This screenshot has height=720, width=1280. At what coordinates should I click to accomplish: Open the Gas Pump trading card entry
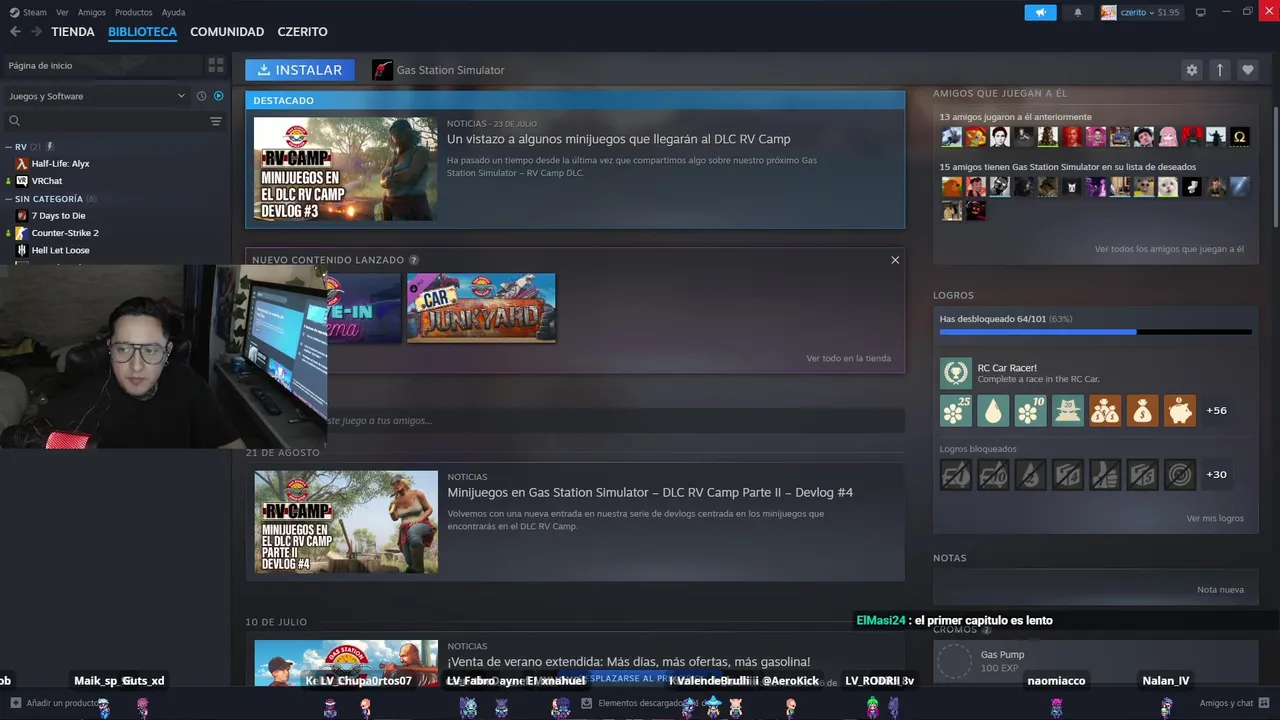point(1095,661)
